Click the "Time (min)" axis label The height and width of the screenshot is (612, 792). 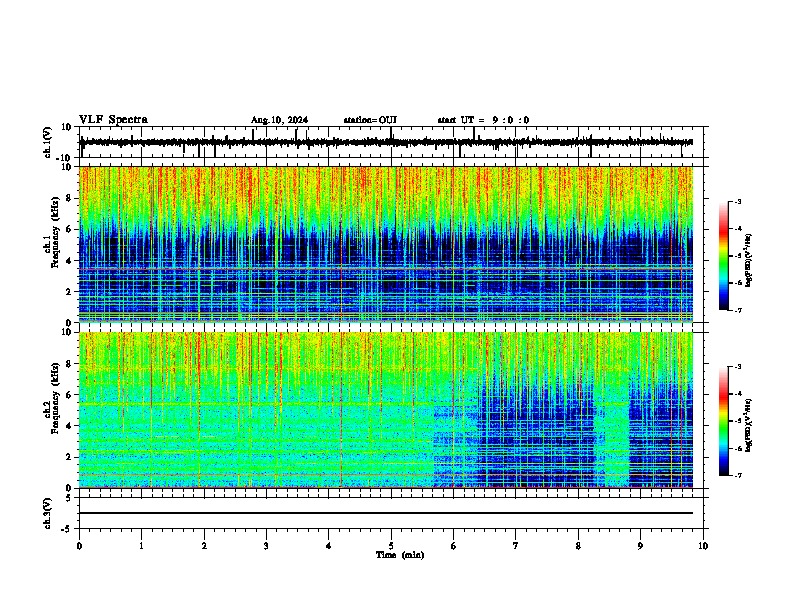(400, 555)
